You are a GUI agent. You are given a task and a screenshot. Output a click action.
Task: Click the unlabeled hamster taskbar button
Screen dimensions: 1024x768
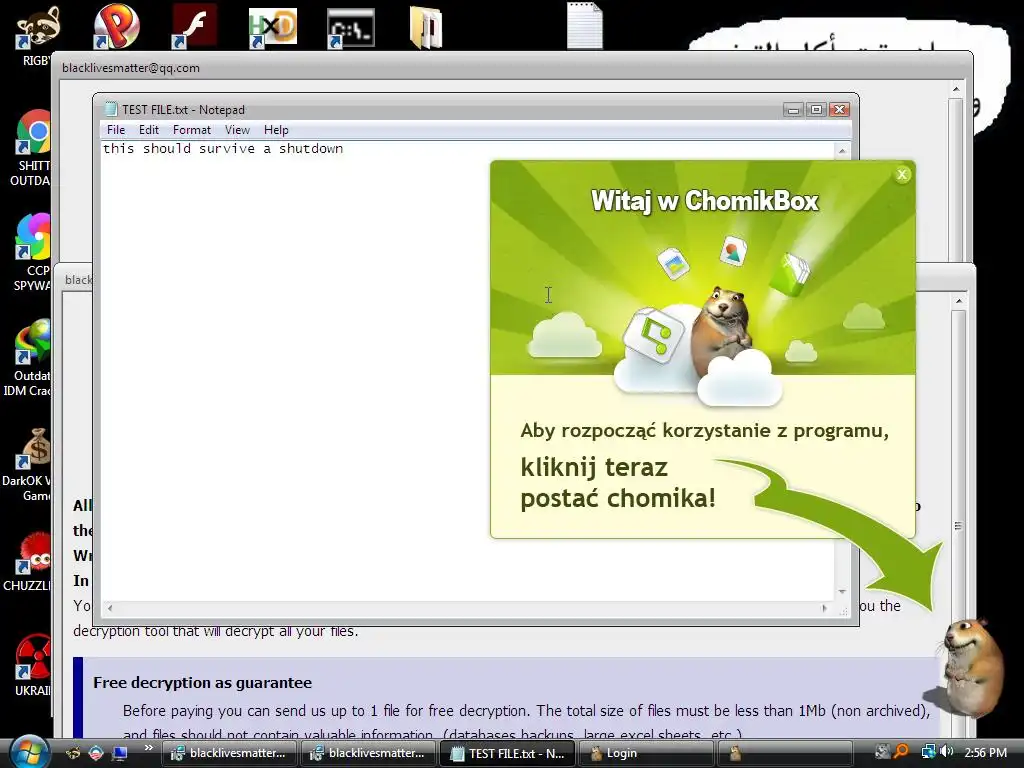786,753
